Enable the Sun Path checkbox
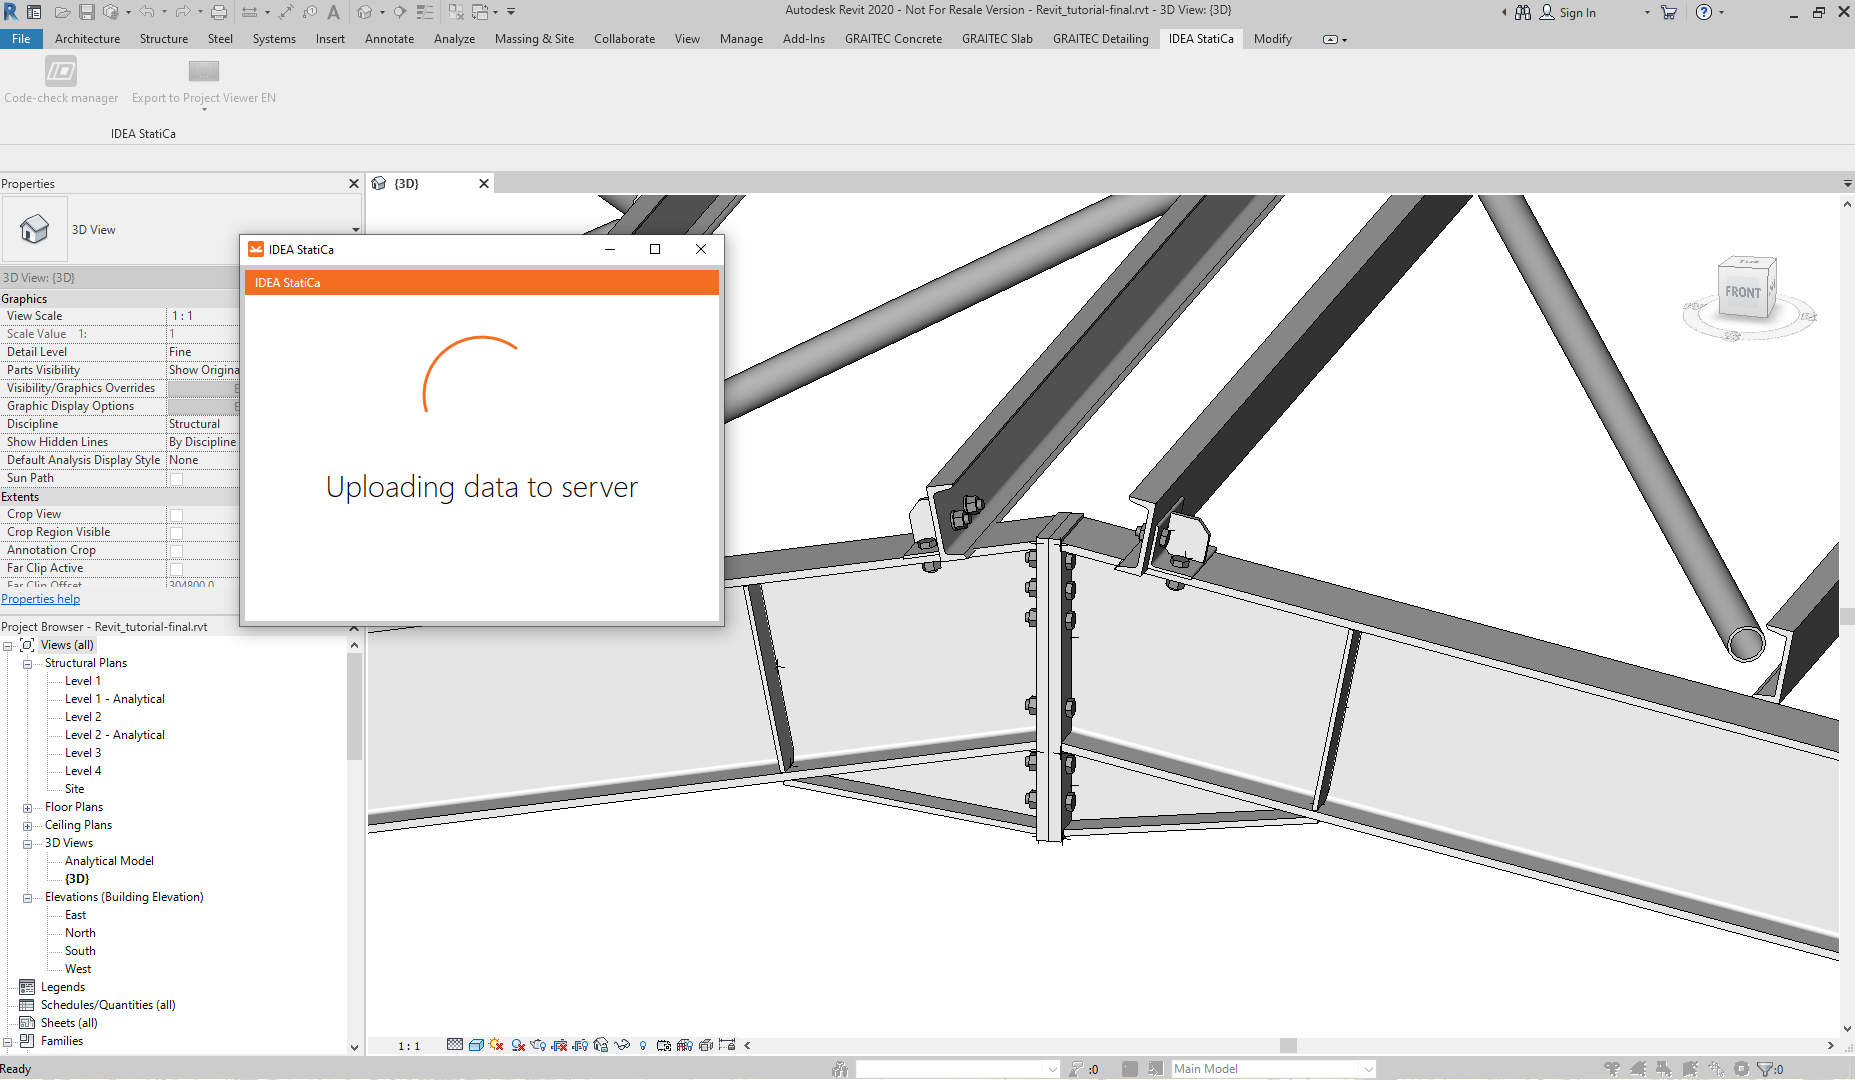The height and width of the screenshot is (1080, 1855). pyautogui.click(x=176, y=478)
